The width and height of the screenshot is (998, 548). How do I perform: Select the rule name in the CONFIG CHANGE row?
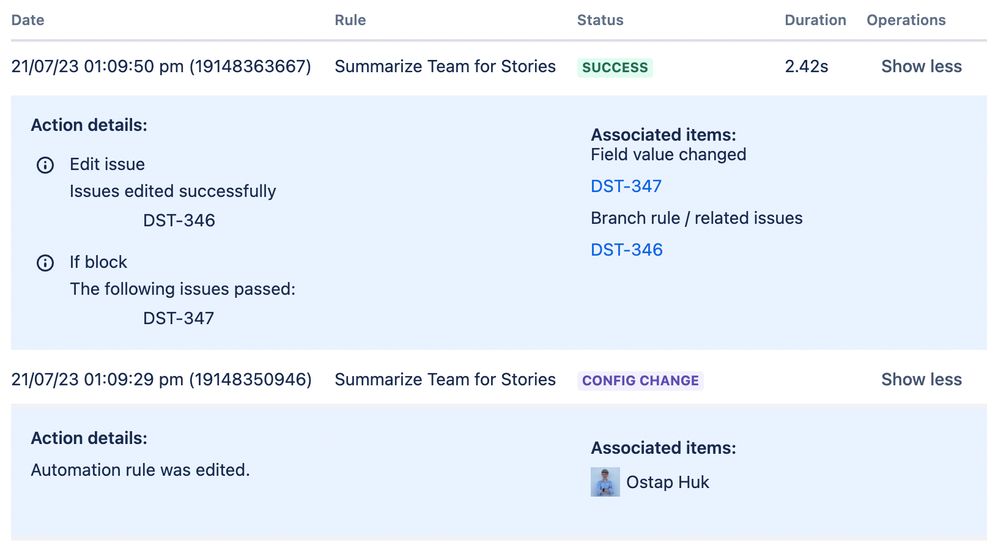445,380
